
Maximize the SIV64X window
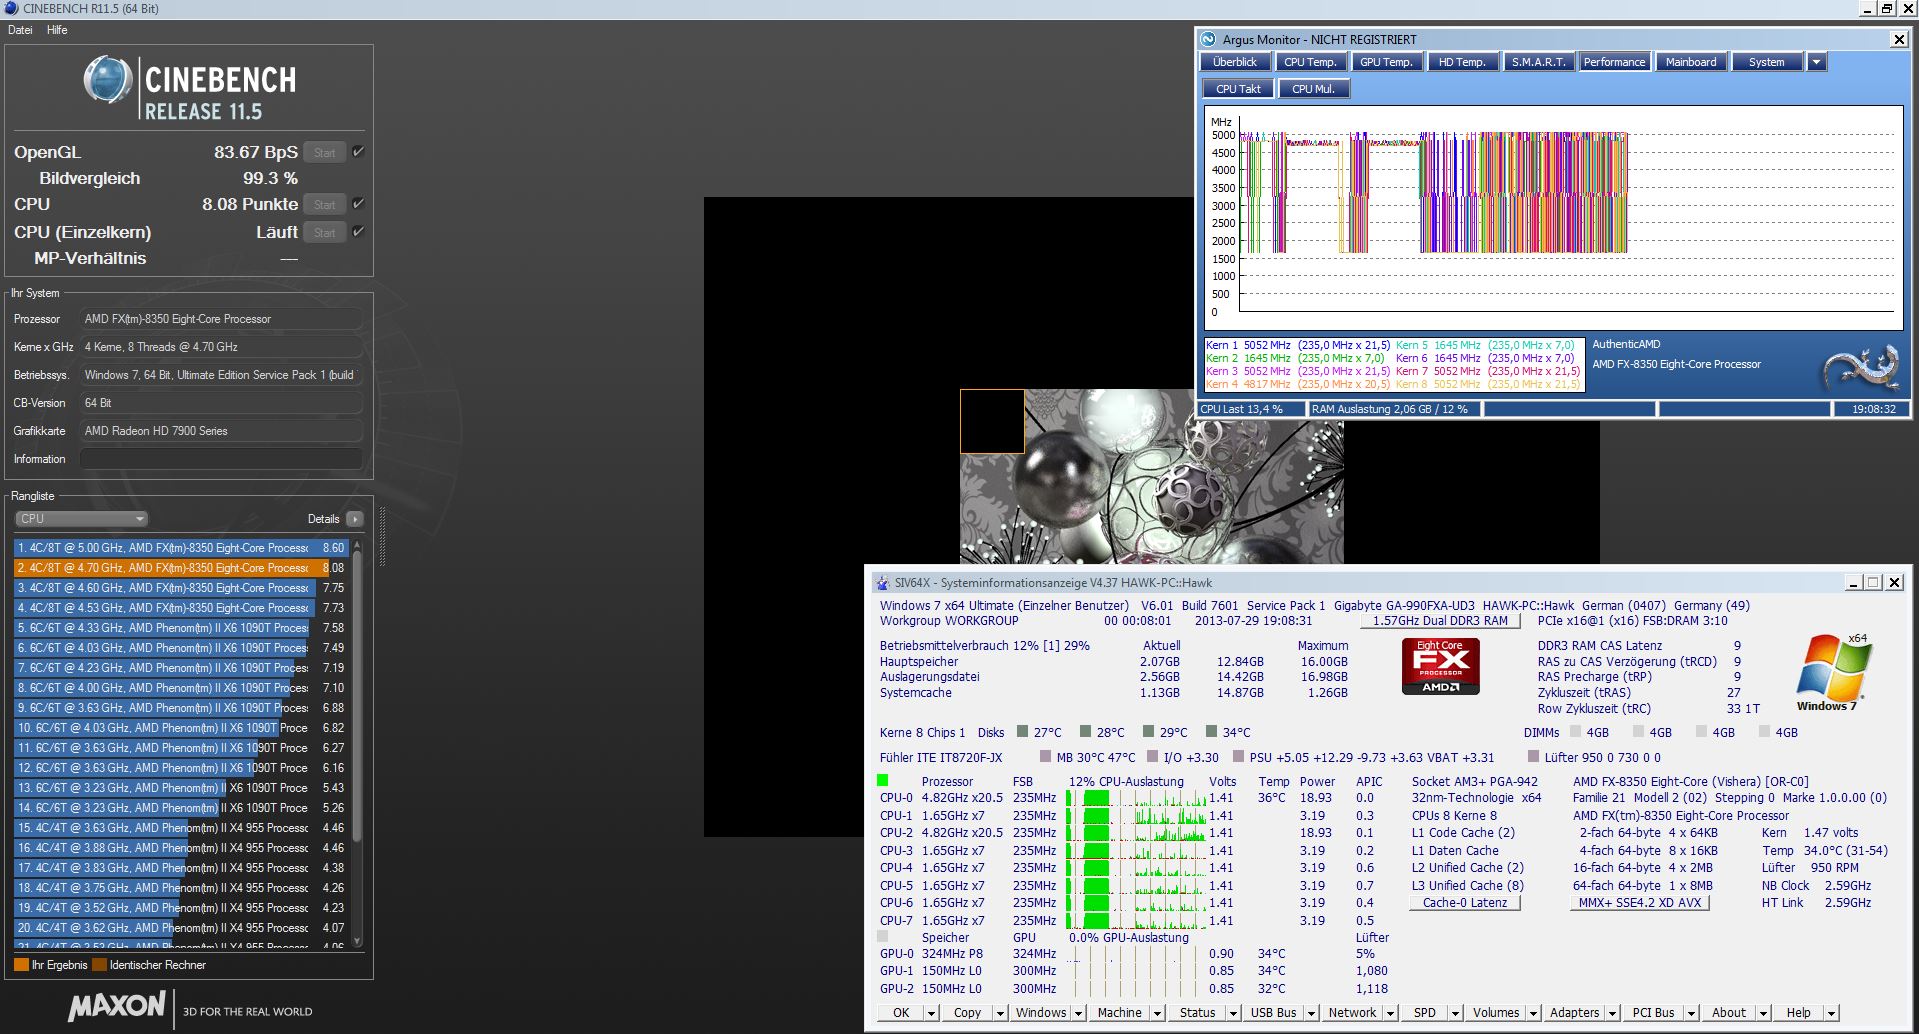pos(1873,582)
